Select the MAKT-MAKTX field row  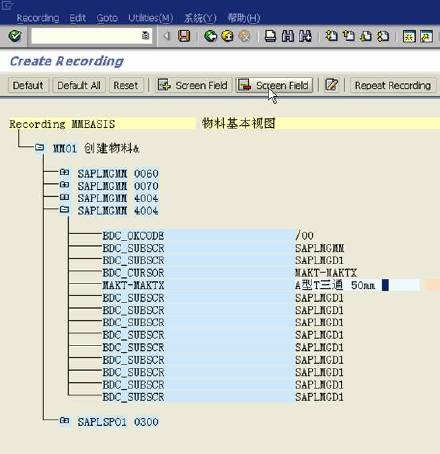point(199,285)
